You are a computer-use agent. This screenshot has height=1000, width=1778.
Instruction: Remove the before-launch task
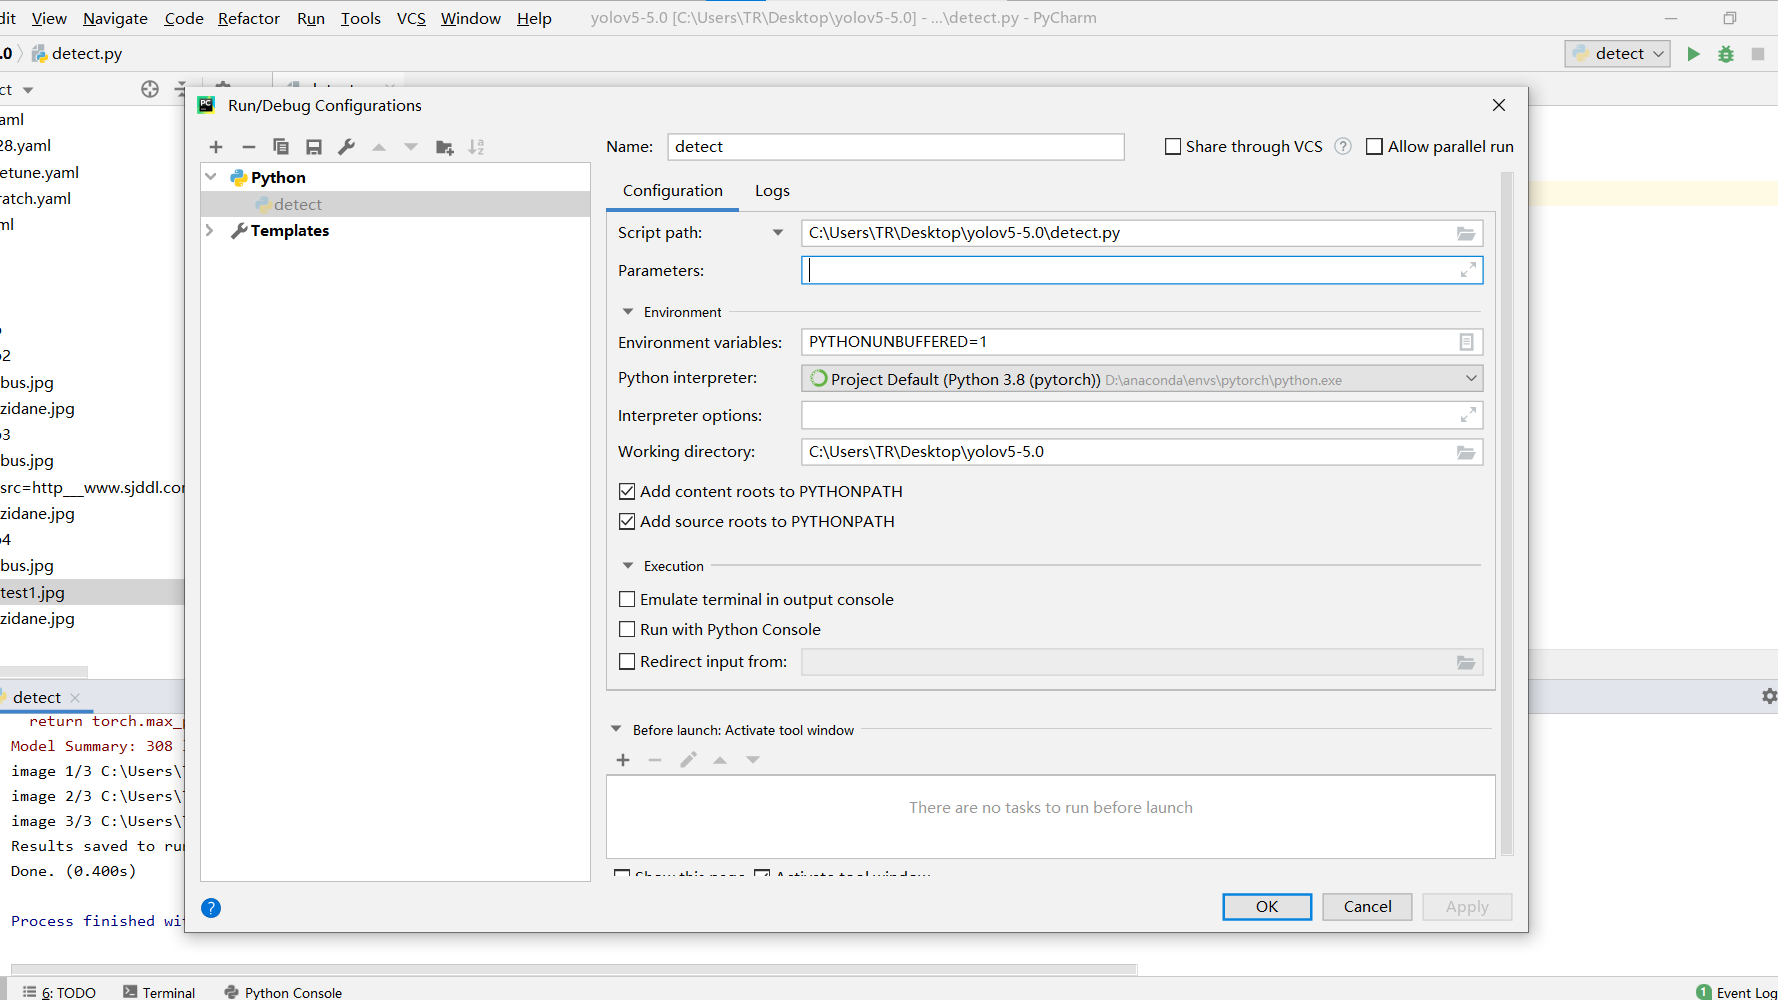655,760
